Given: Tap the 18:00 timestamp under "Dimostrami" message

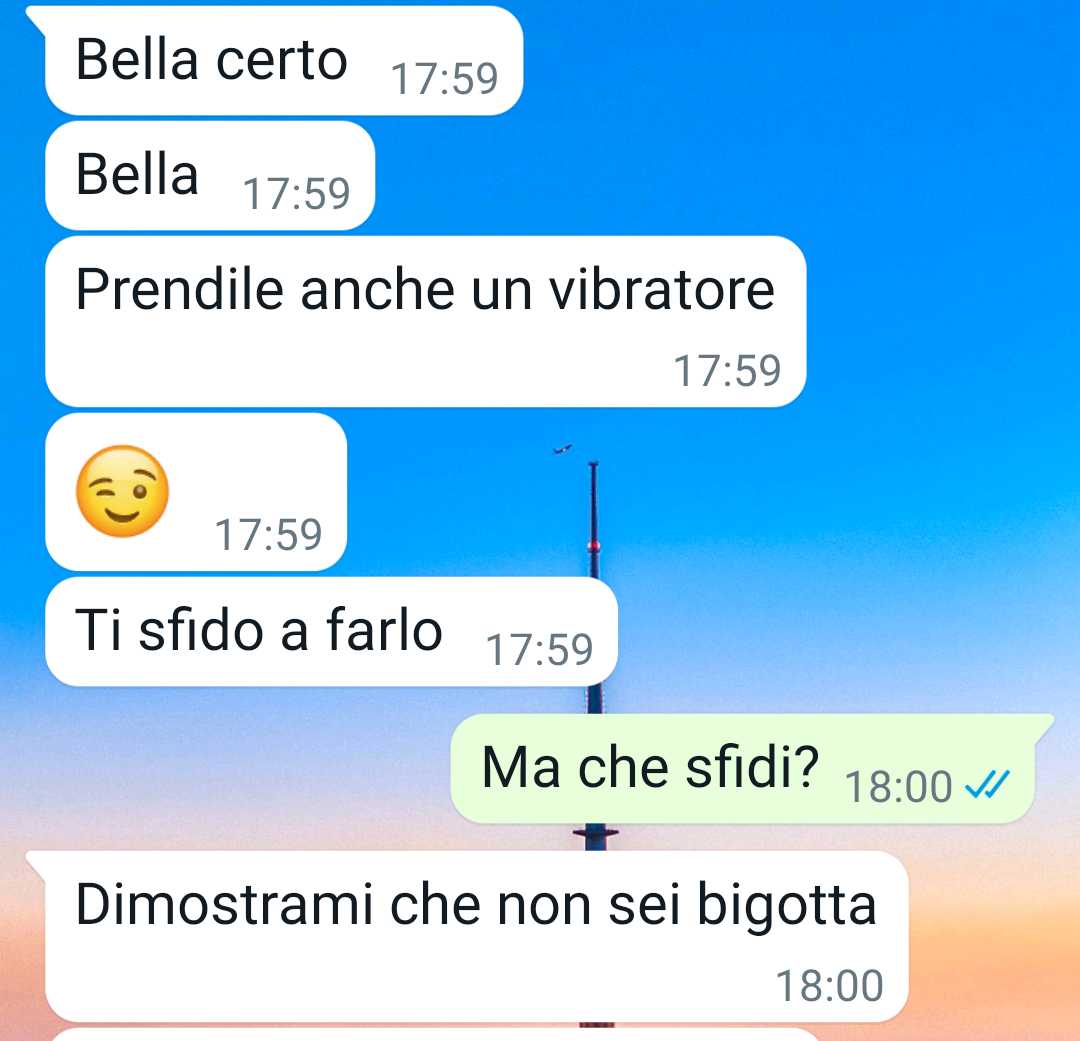Looking at the screenshot, I should (x=829, y=986).
